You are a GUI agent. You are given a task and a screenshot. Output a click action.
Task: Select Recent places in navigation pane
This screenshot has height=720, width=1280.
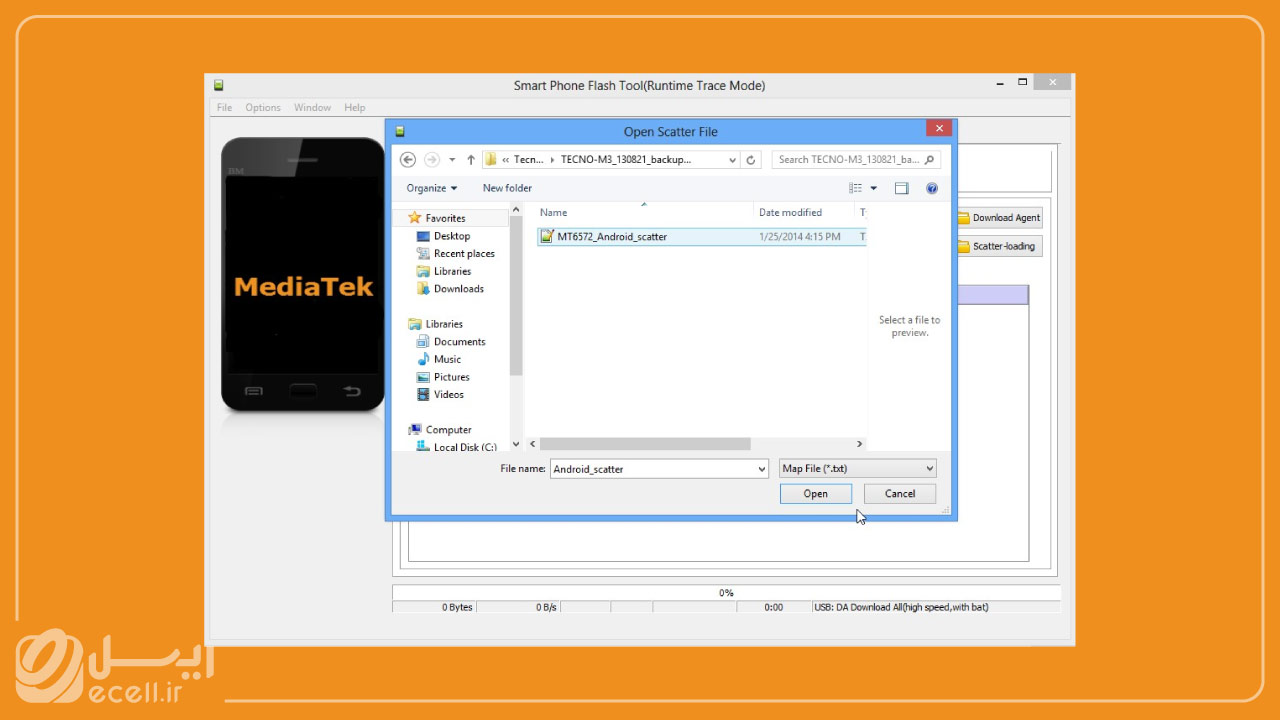[x=464, y=254]
